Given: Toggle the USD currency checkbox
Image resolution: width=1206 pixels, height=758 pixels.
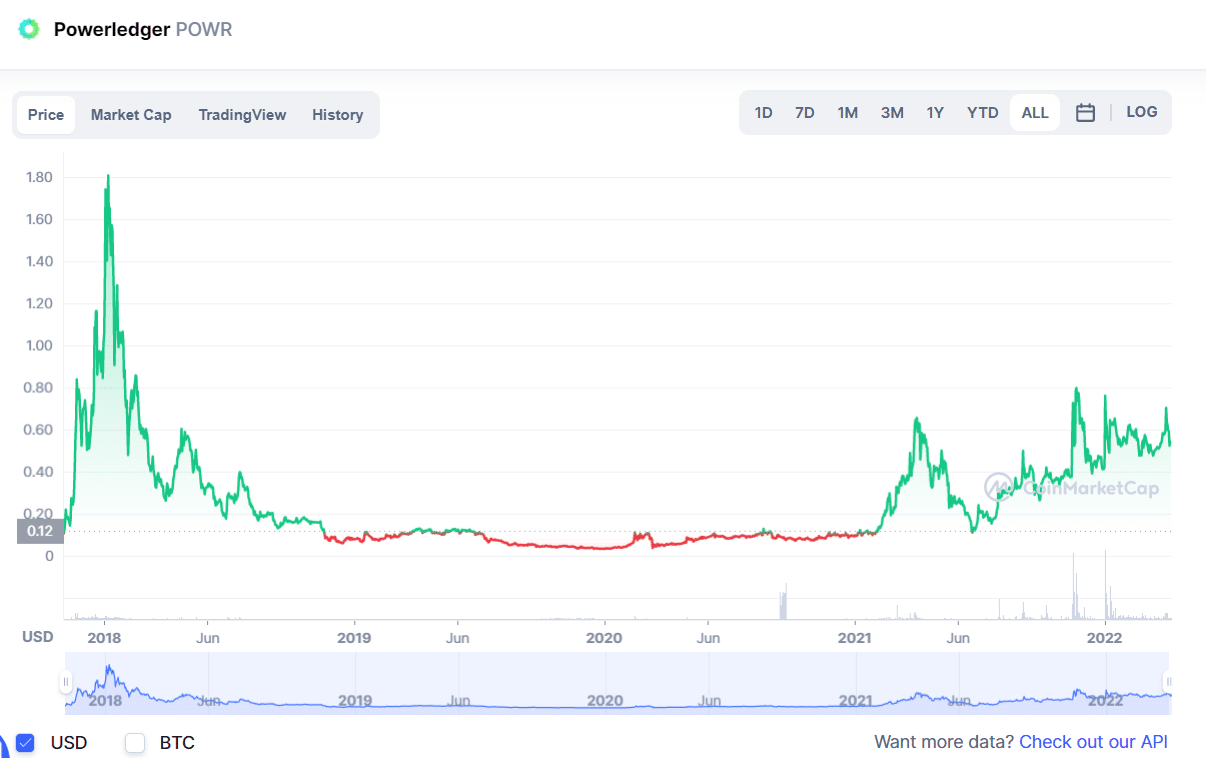Looking at the screenshot, I should 26,742.
